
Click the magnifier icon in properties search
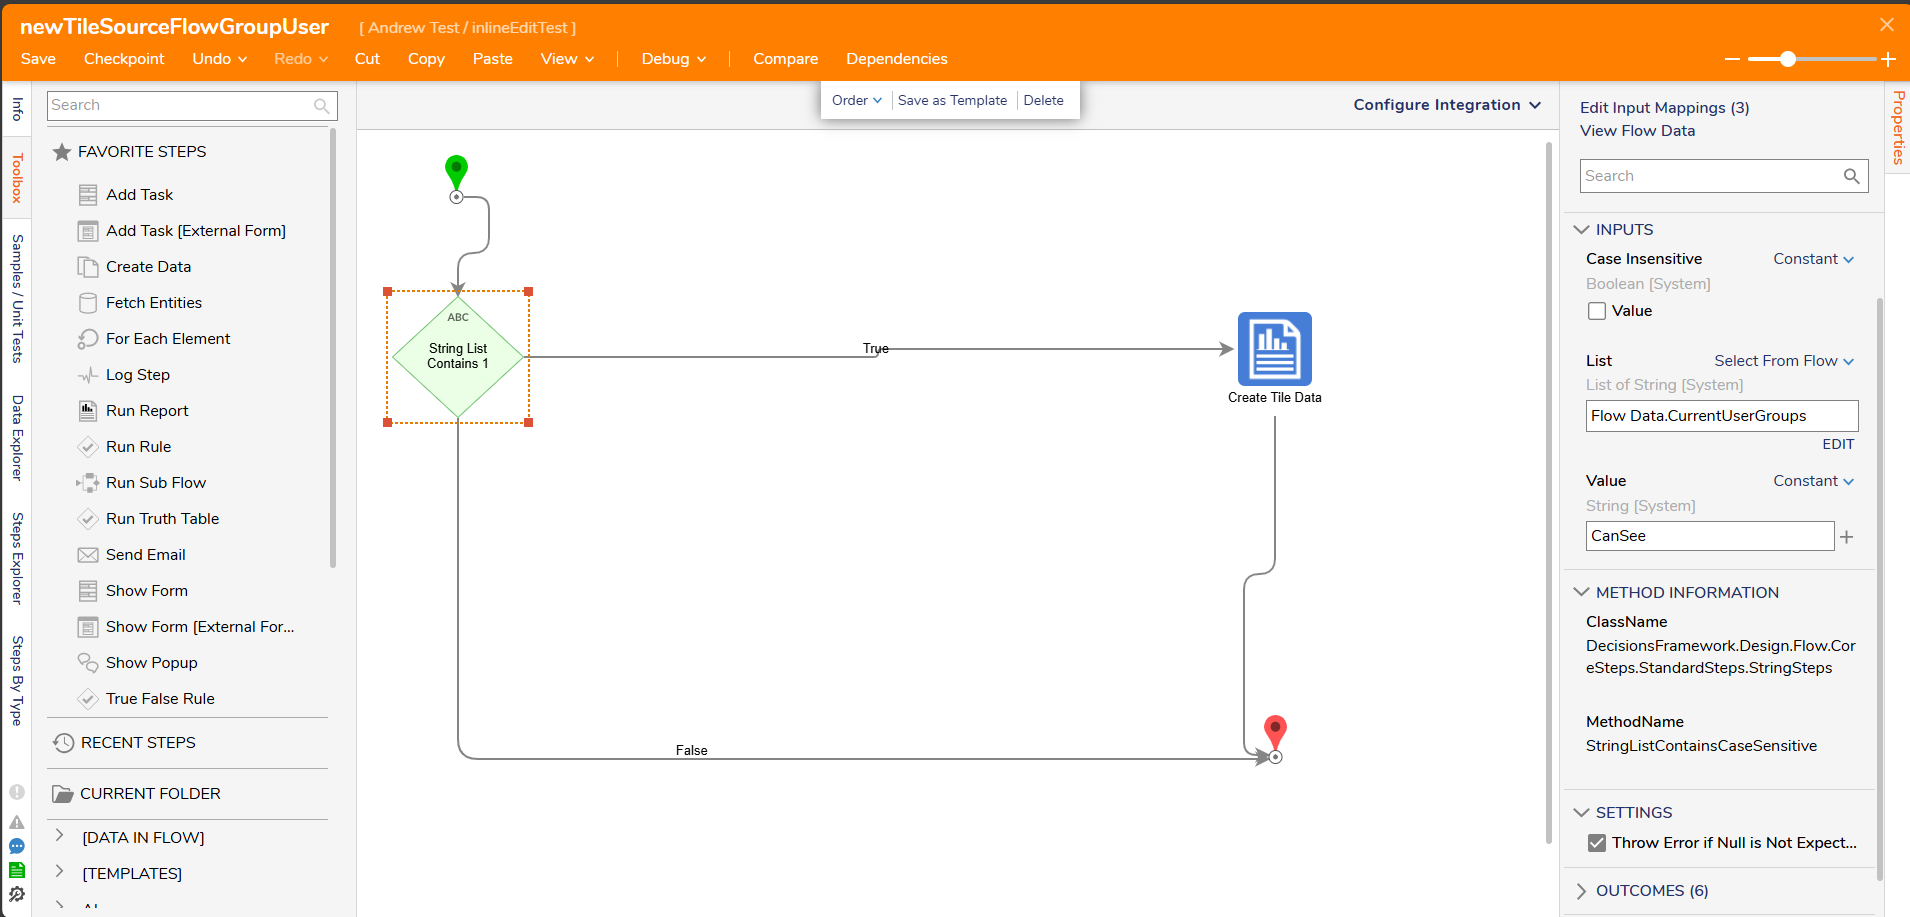click(x=1851, y=176)
